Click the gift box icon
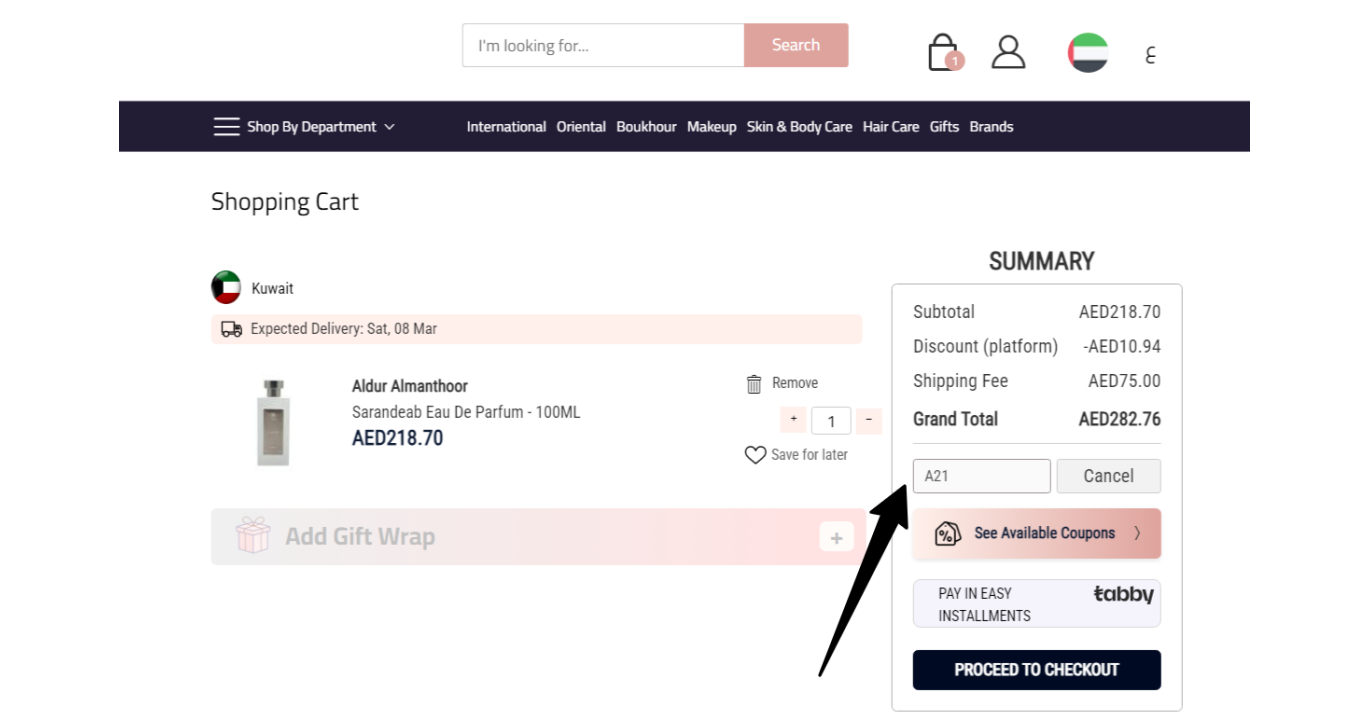1368x720 pixels. (x=253, y=536)
